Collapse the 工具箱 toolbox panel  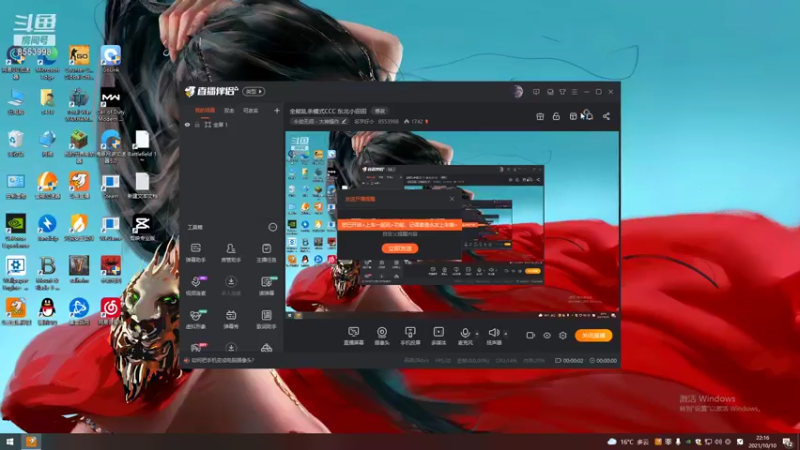point(272,227)
